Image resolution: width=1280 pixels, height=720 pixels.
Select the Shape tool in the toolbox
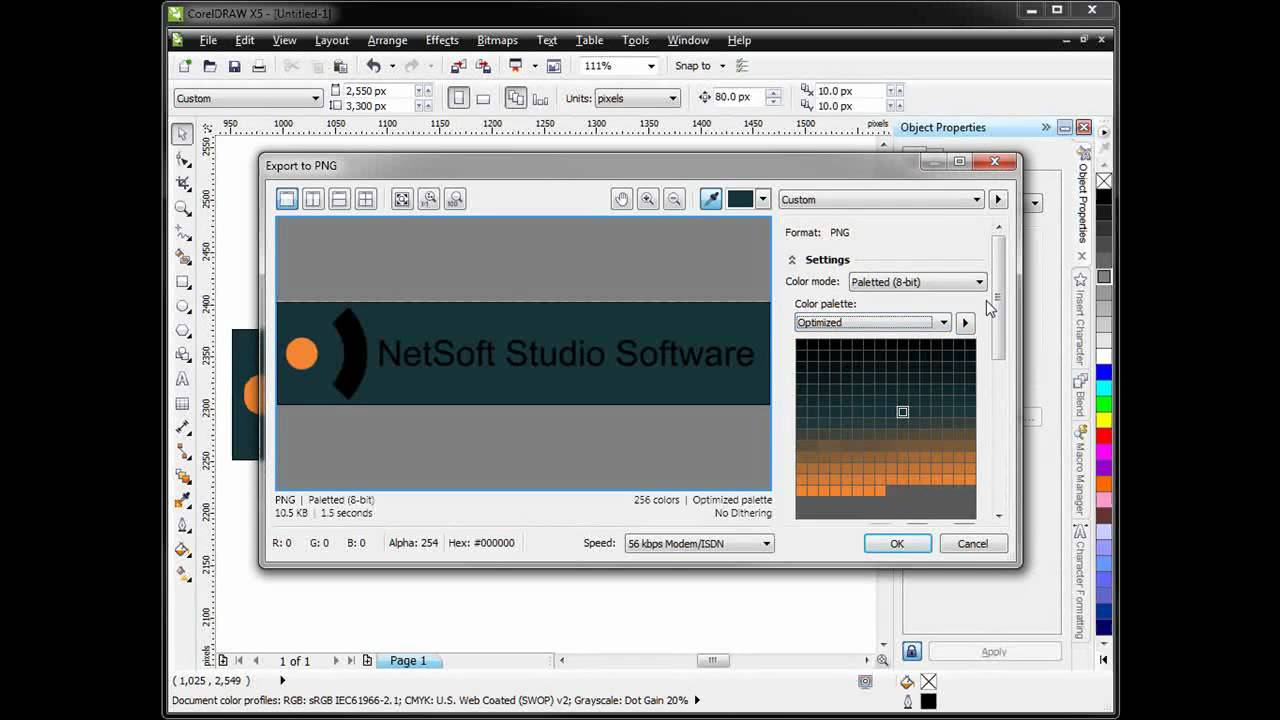pos(183,159)
